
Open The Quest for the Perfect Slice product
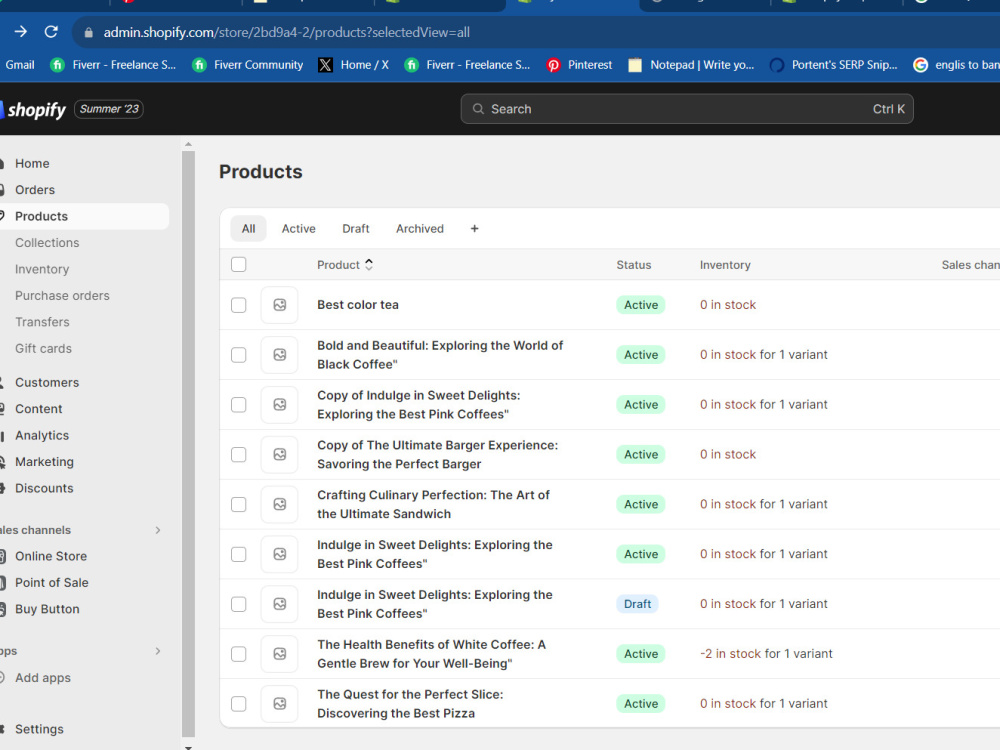pyautogui.click(x=410, y=703)
